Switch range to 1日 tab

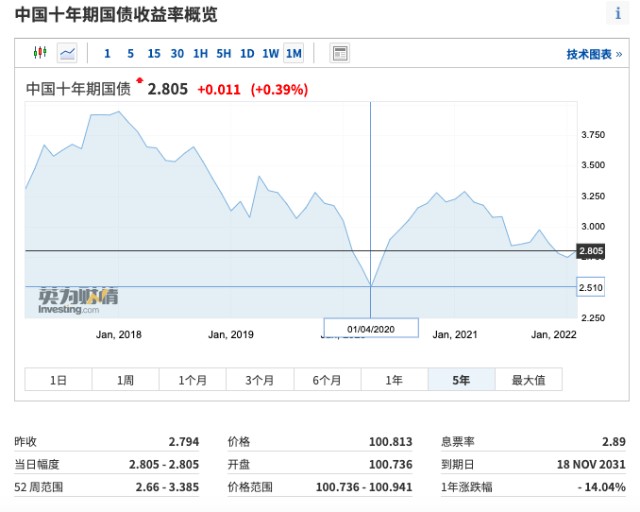point(58,380)
